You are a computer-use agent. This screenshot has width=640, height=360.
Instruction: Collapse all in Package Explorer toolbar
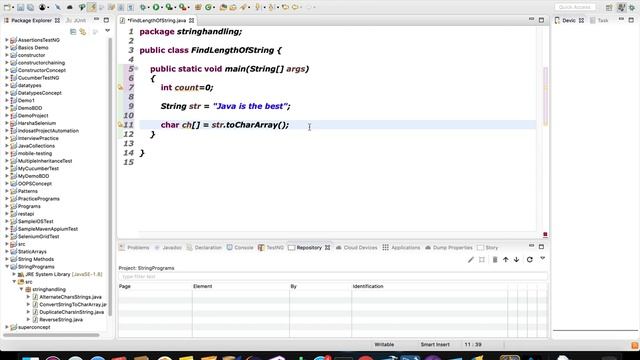click(73, 31)
